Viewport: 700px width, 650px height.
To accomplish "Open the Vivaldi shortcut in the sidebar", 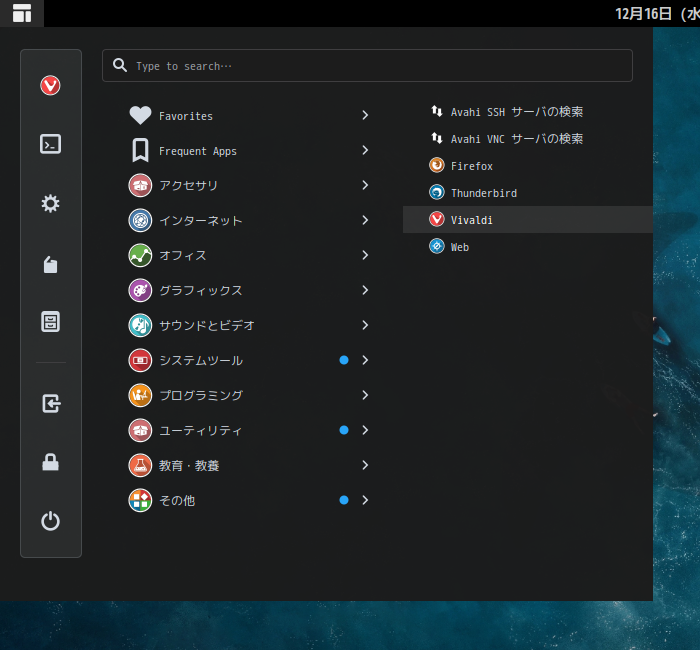I will [50, 85].
